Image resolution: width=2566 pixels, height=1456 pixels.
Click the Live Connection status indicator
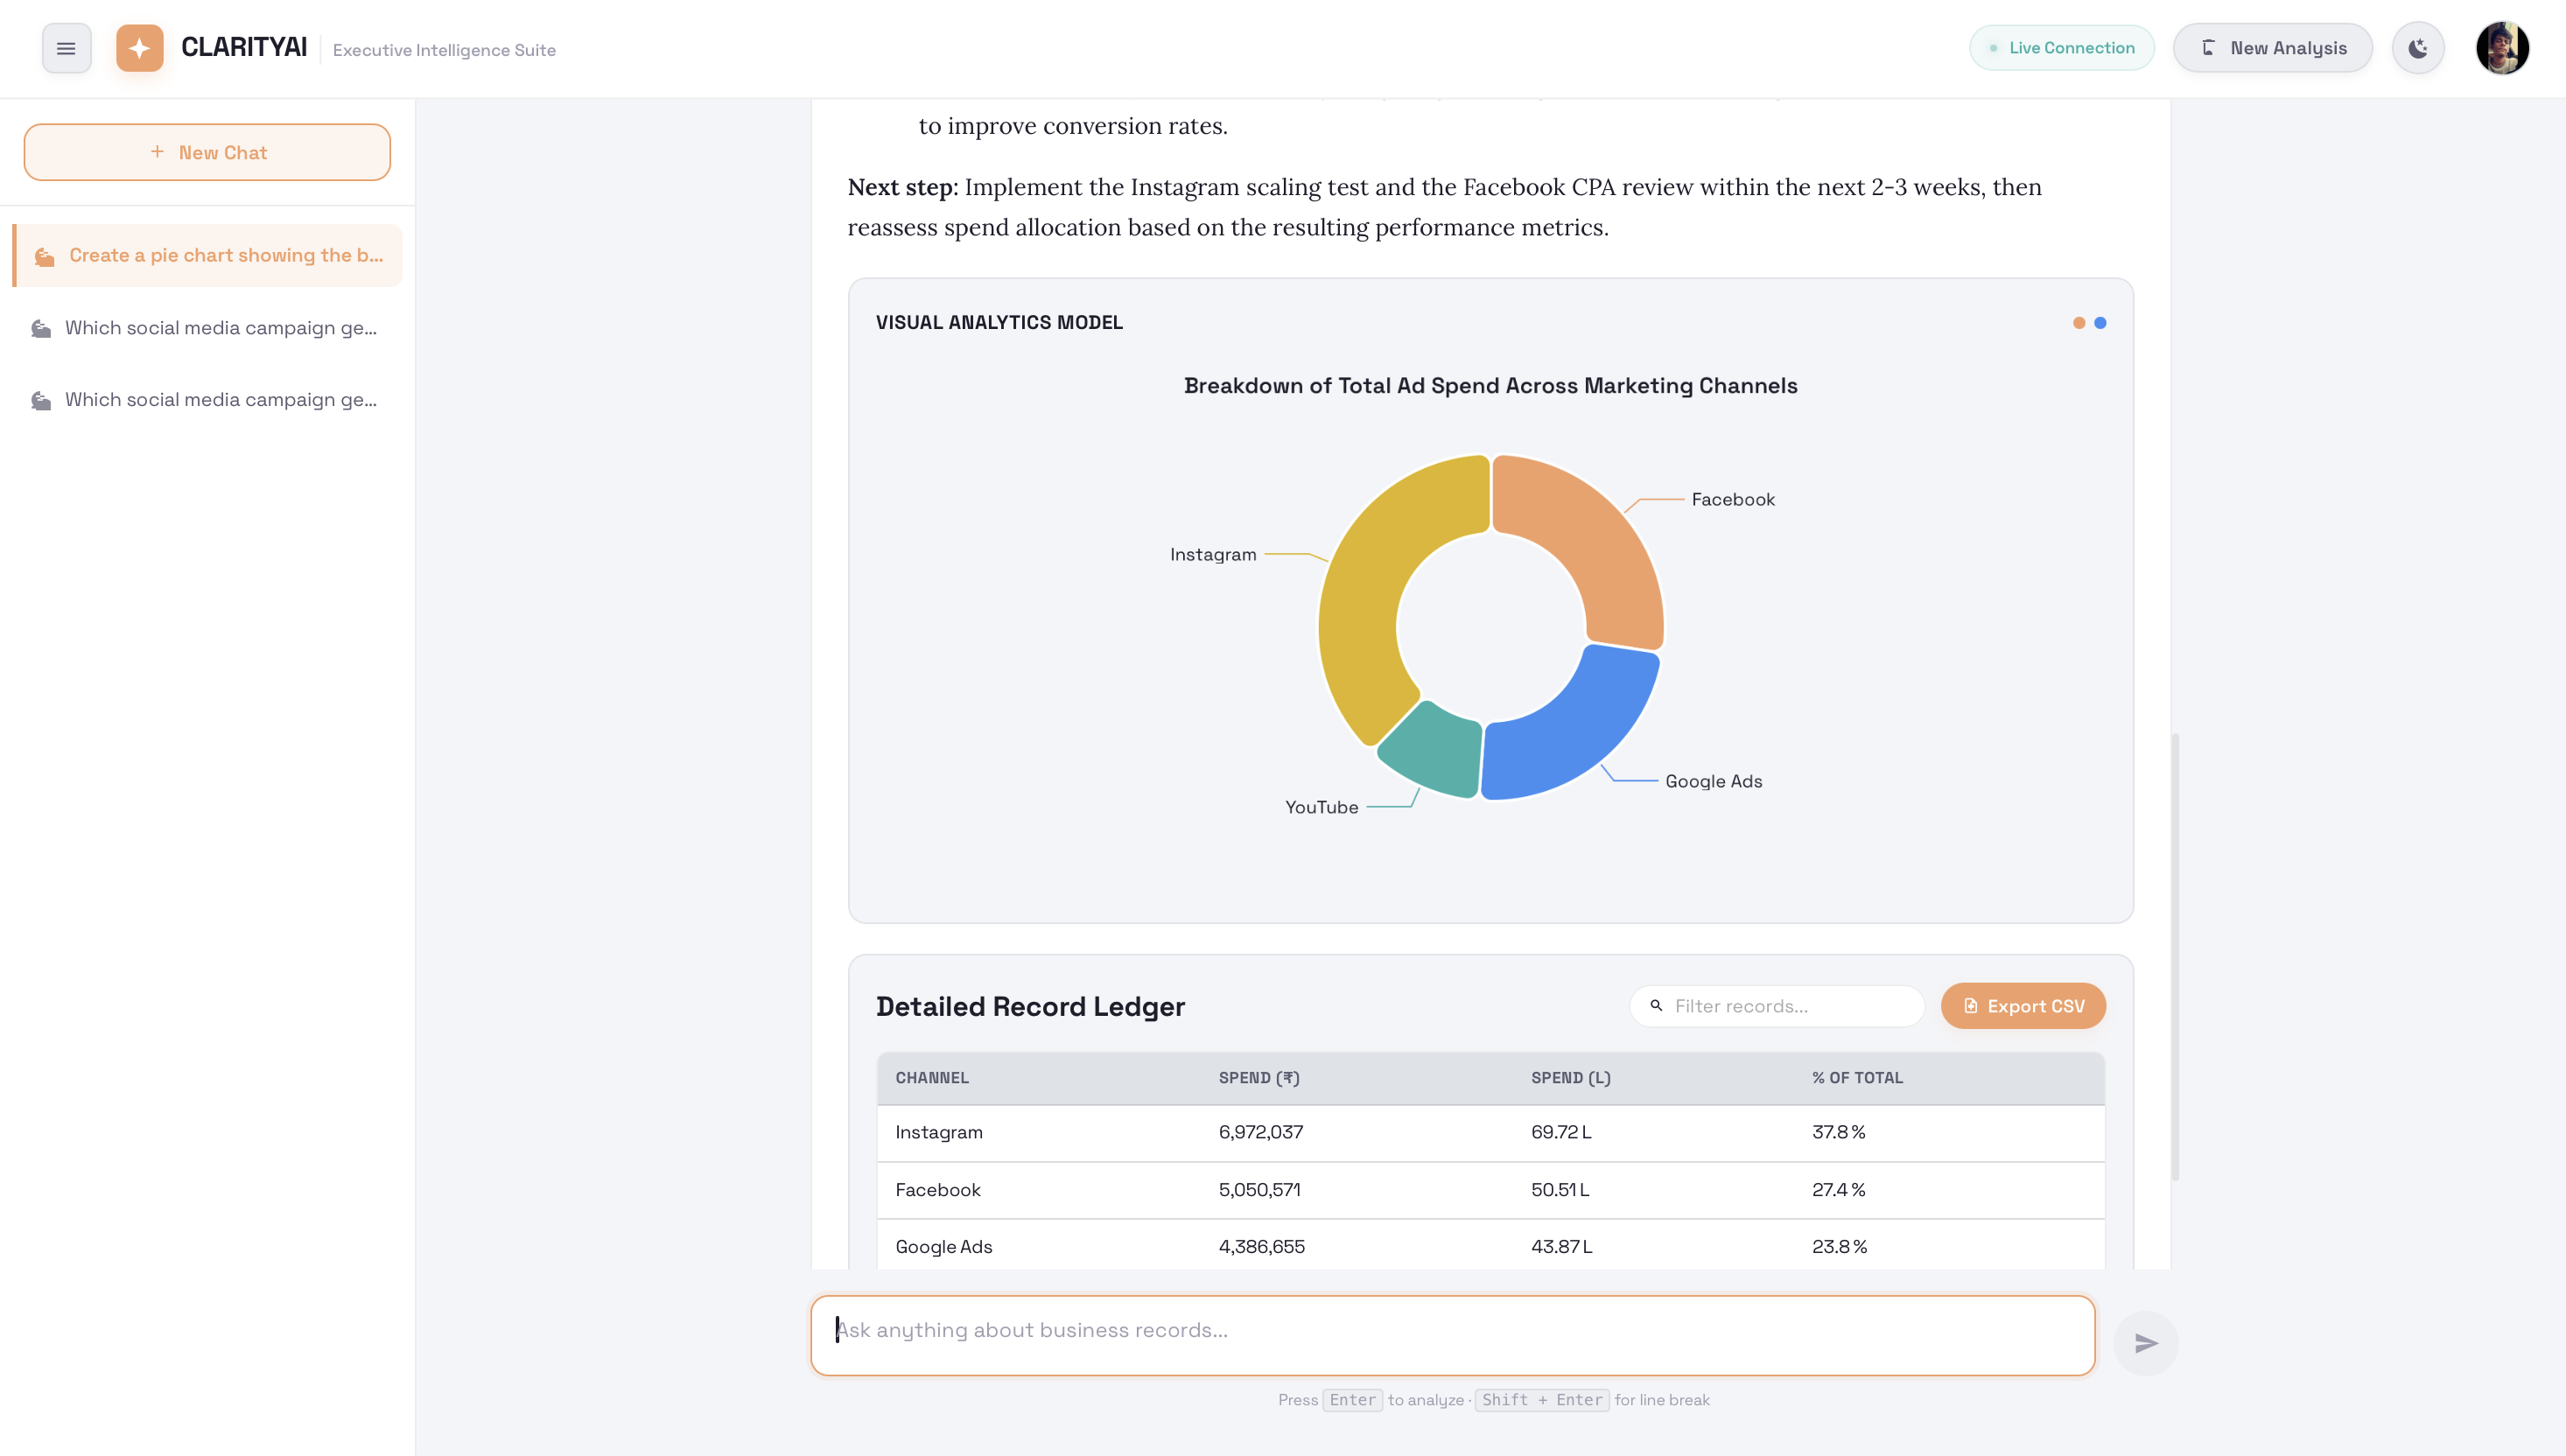tap(2061, 48)
